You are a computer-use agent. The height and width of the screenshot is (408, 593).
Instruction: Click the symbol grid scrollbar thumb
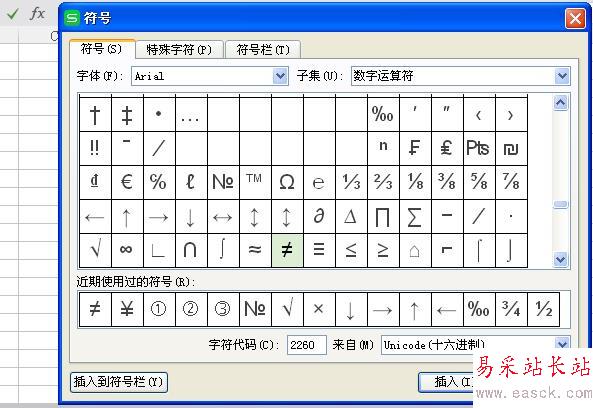point(560,204)
